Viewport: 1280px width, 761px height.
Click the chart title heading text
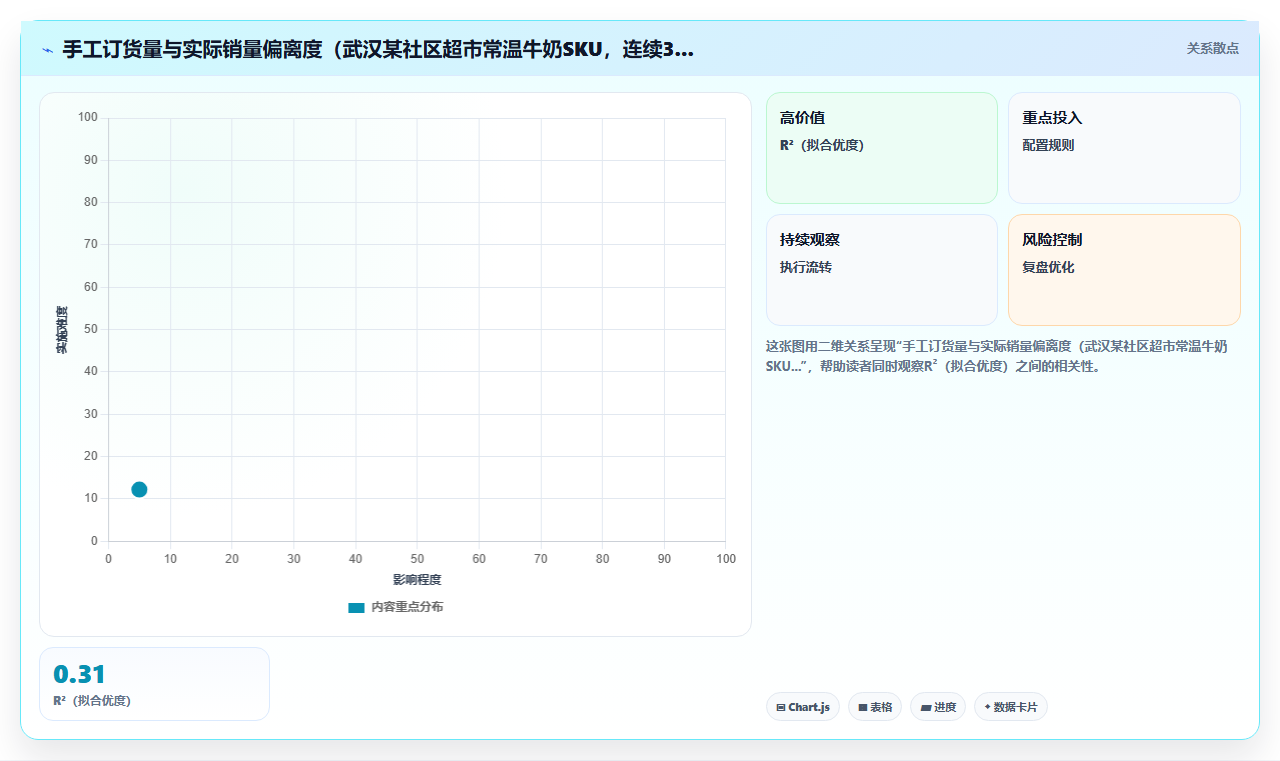(x=378, y=49)
